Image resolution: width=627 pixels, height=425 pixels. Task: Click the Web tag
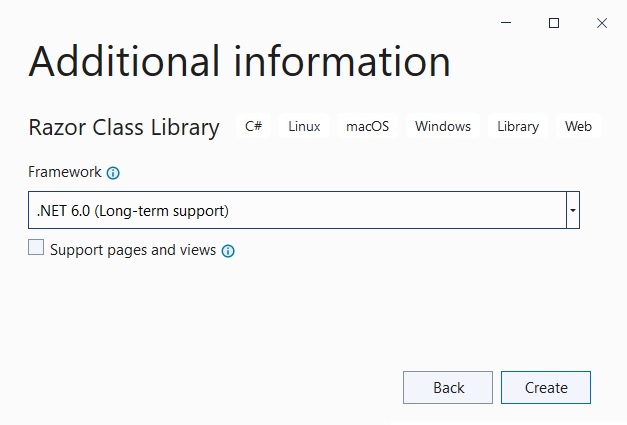tap(578, 126)
